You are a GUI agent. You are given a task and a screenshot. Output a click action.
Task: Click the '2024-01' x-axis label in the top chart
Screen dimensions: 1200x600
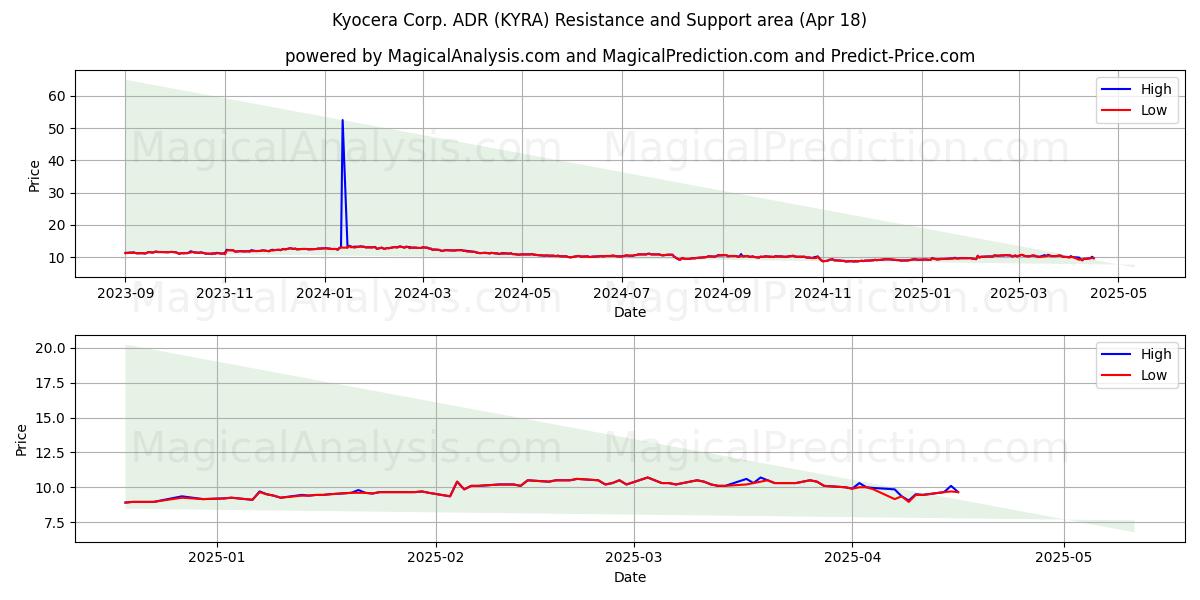tap(324, 293)
